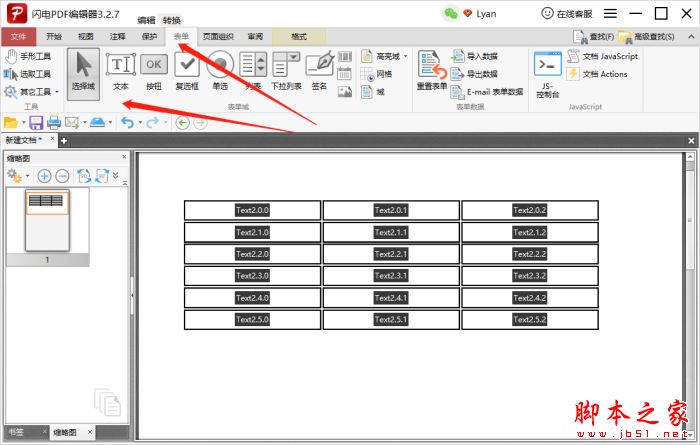Redo the last undone action

153,122
